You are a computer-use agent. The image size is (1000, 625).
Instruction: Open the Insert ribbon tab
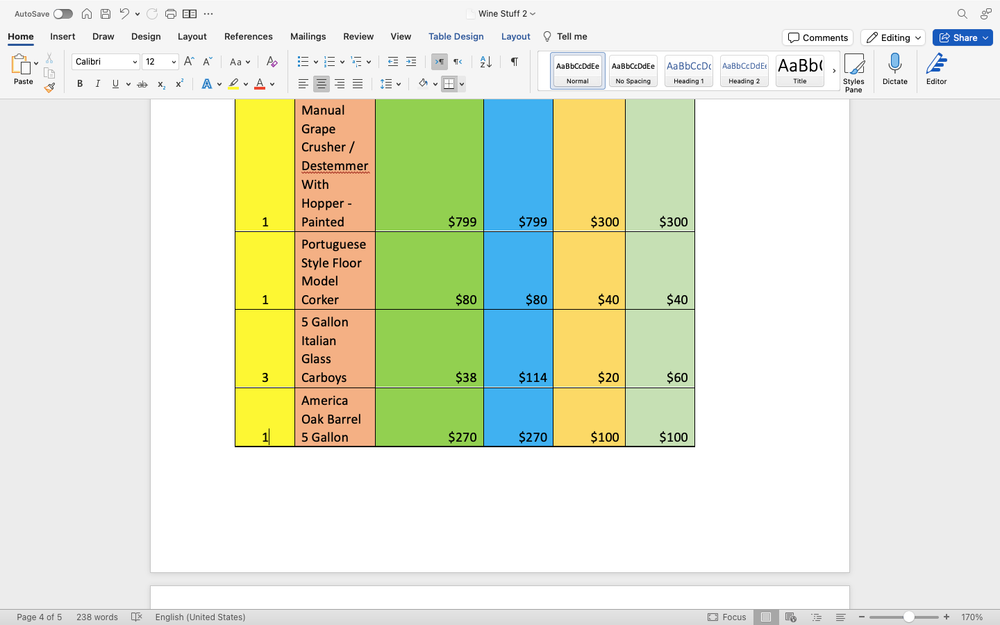[63, 37]
